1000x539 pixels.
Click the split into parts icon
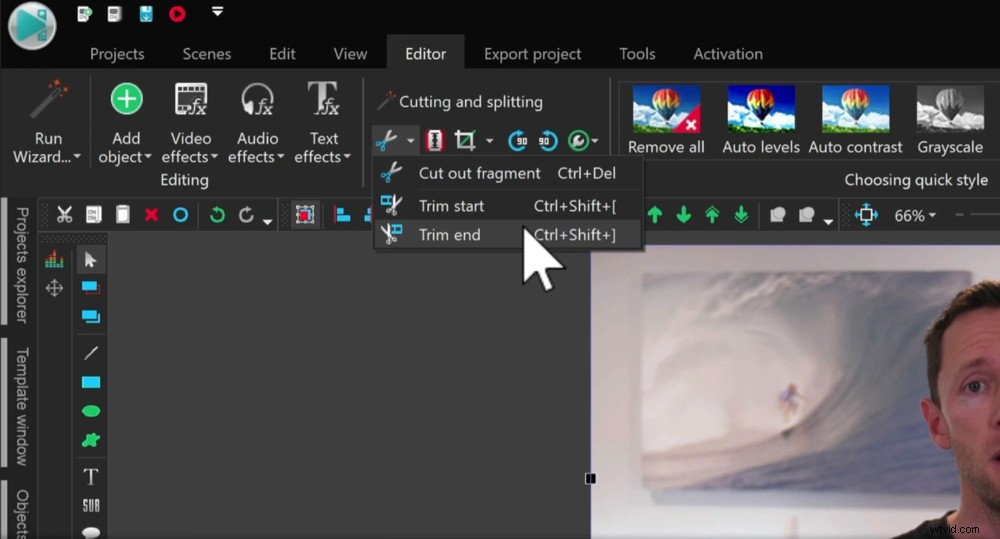tap(435, 140)
